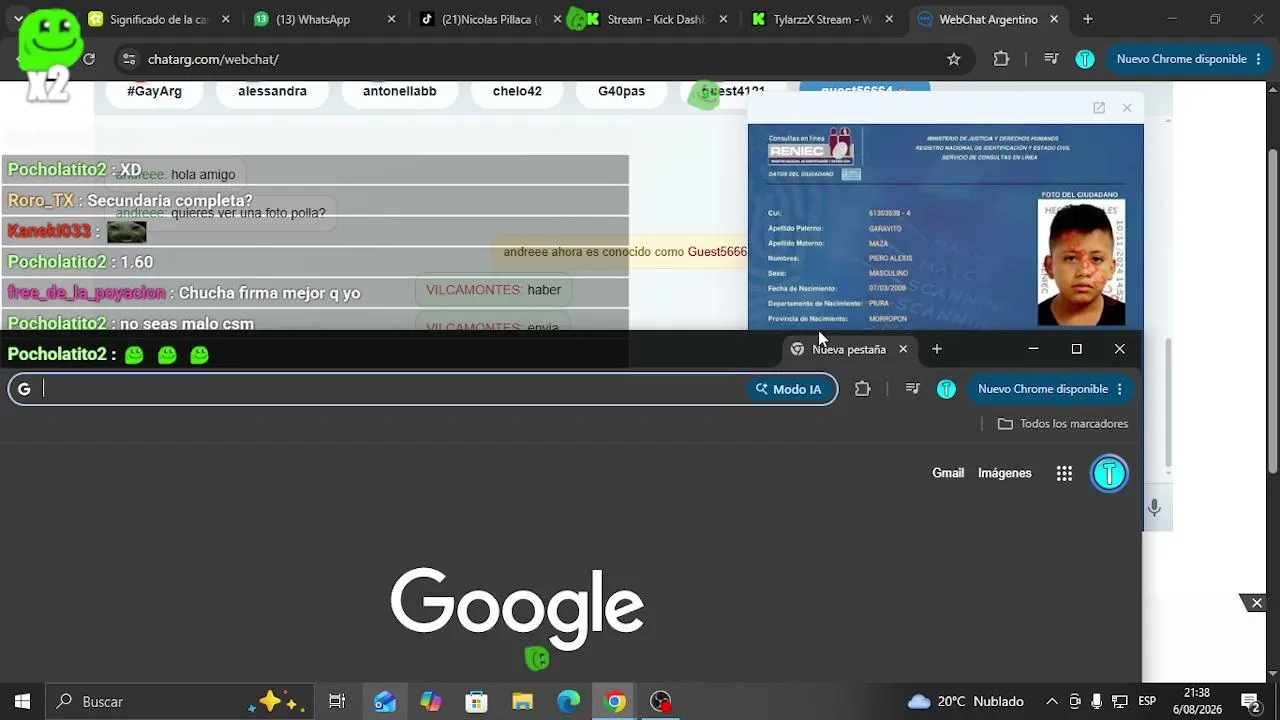Screen dimensions: 1280x720
Task: Open media controls in the front Chrome window
Action: coord(912,389)
